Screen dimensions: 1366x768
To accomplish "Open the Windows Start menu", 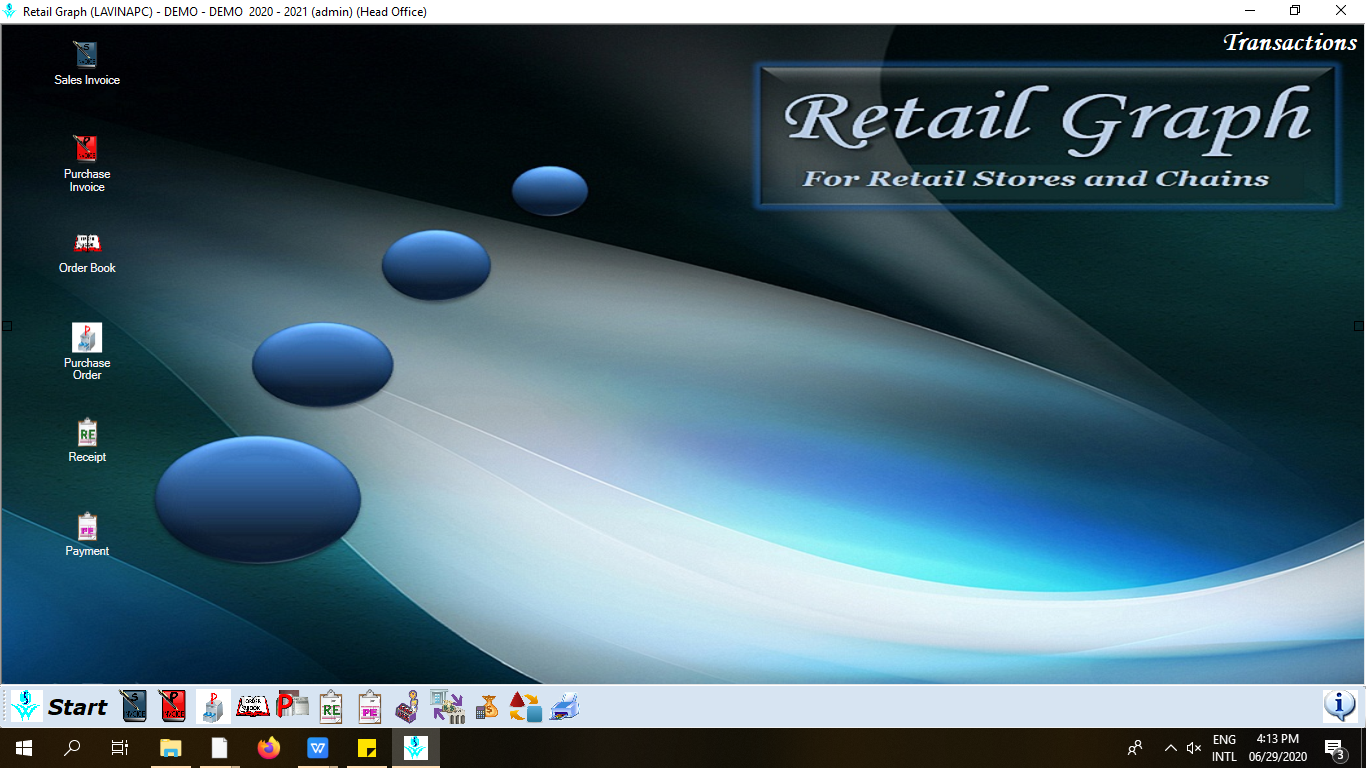I will click(x=23, y=748).
